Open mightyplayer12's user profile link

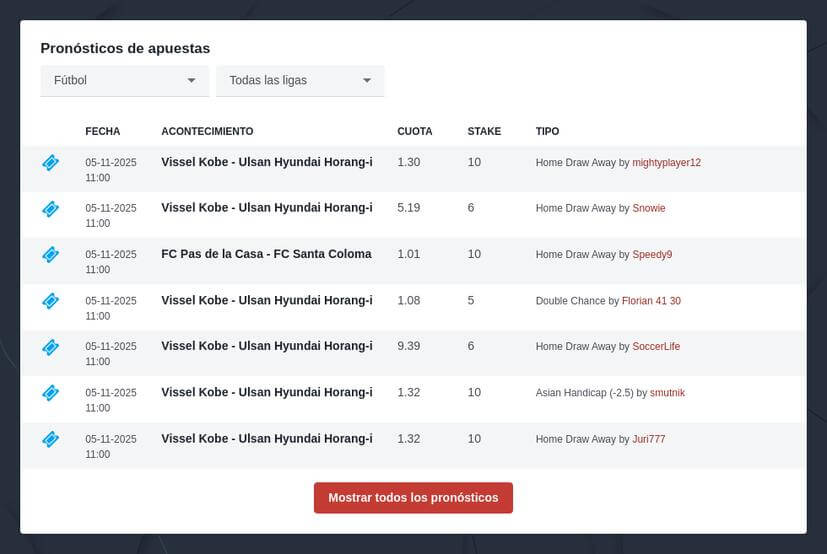(x=666, y=163)
